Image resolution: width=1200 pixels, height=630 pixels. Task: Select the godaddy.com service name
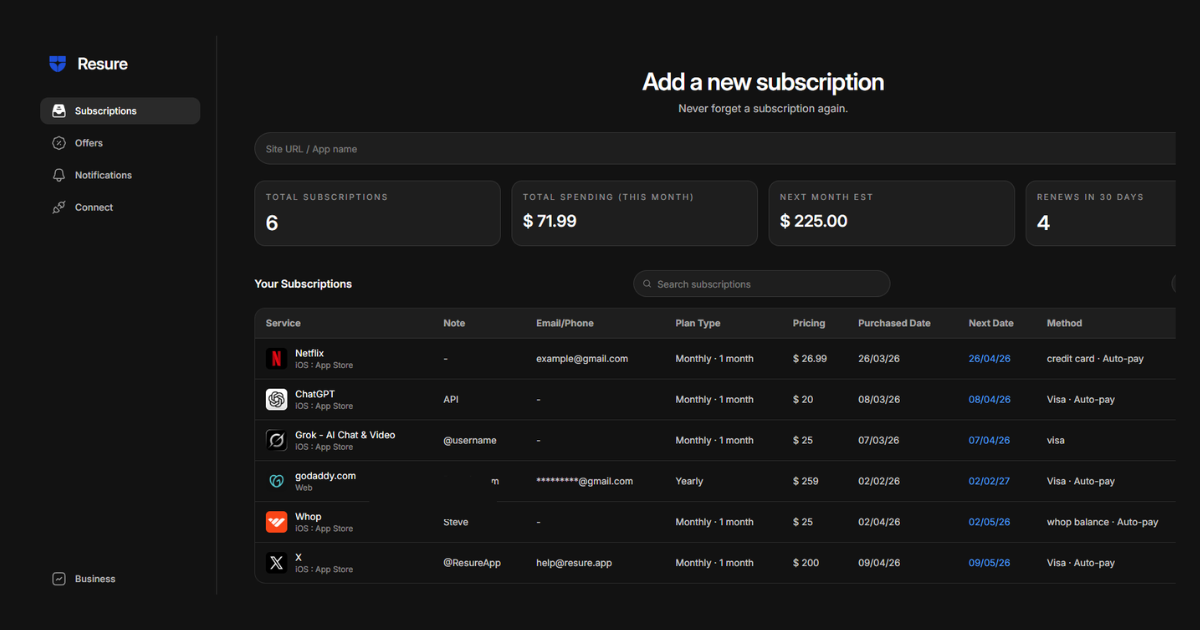[325, 476]
